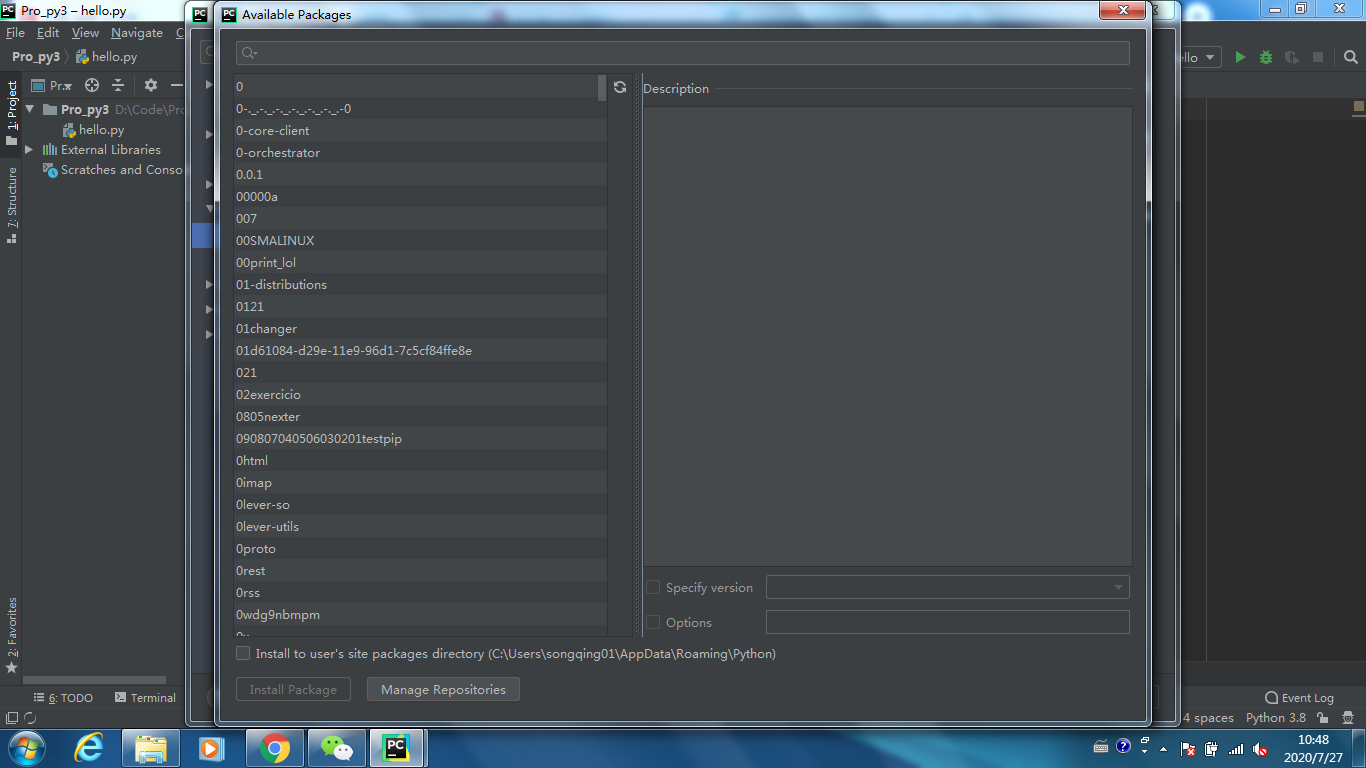Image resolution: width=1366 pixels, height=768 pixels.
Task: Open Project panel settings gear icon
Action: [151, 85]
